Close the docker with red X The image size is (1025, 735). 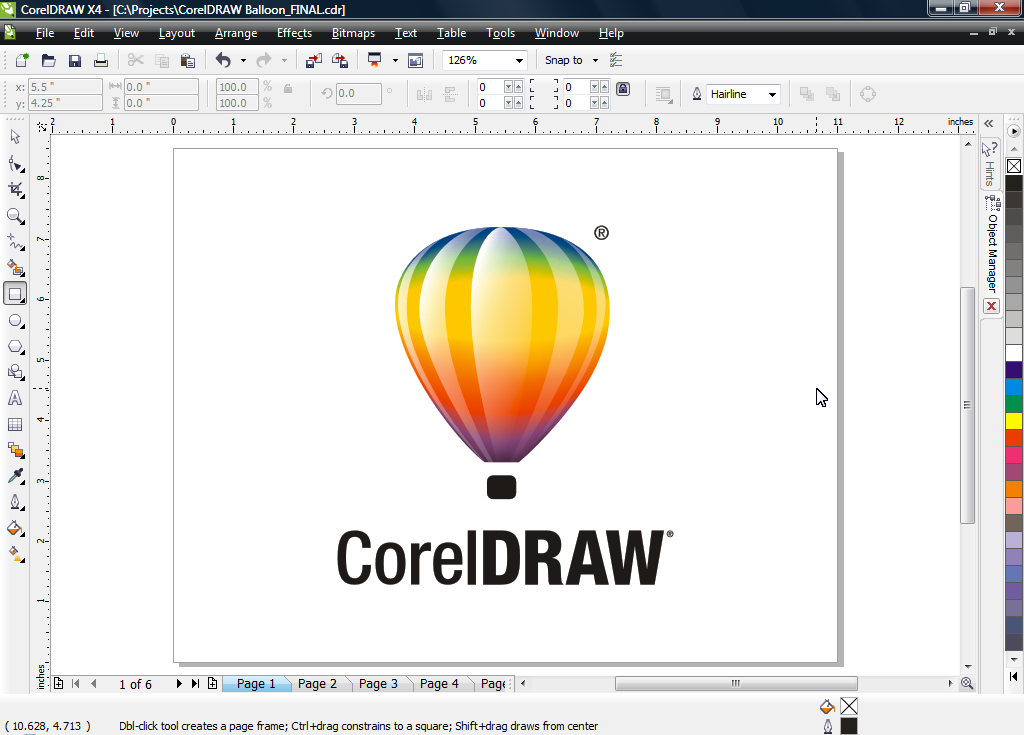[x=992, y=306]
